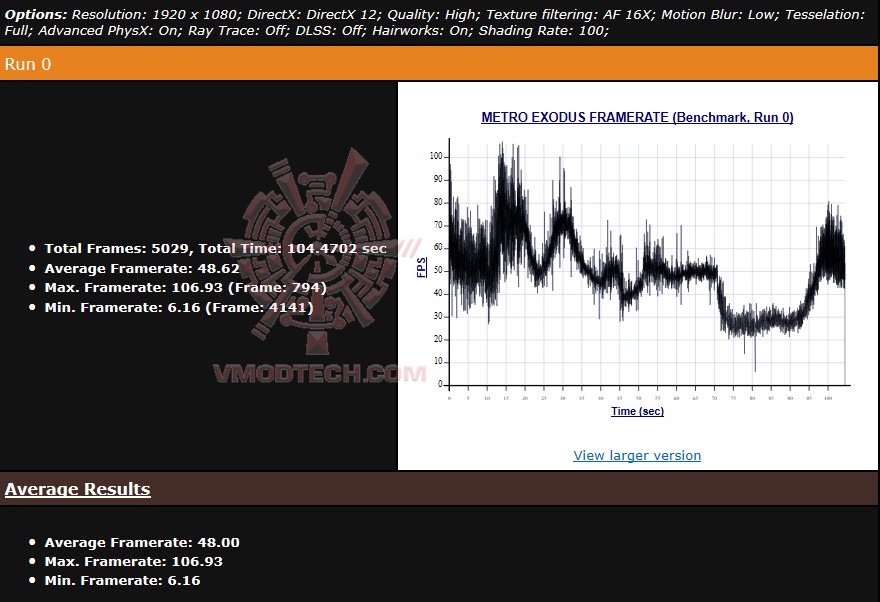Open the View larger version link
The height and width of the screenshot is (602, 880).
coord(637,455)
